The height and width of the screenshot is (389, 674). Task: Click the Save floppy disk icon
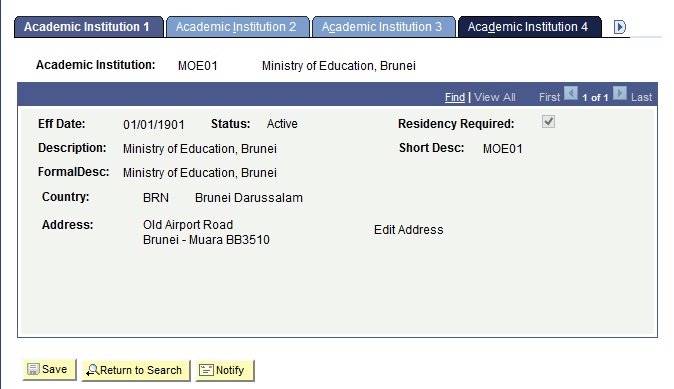(33, 369)
